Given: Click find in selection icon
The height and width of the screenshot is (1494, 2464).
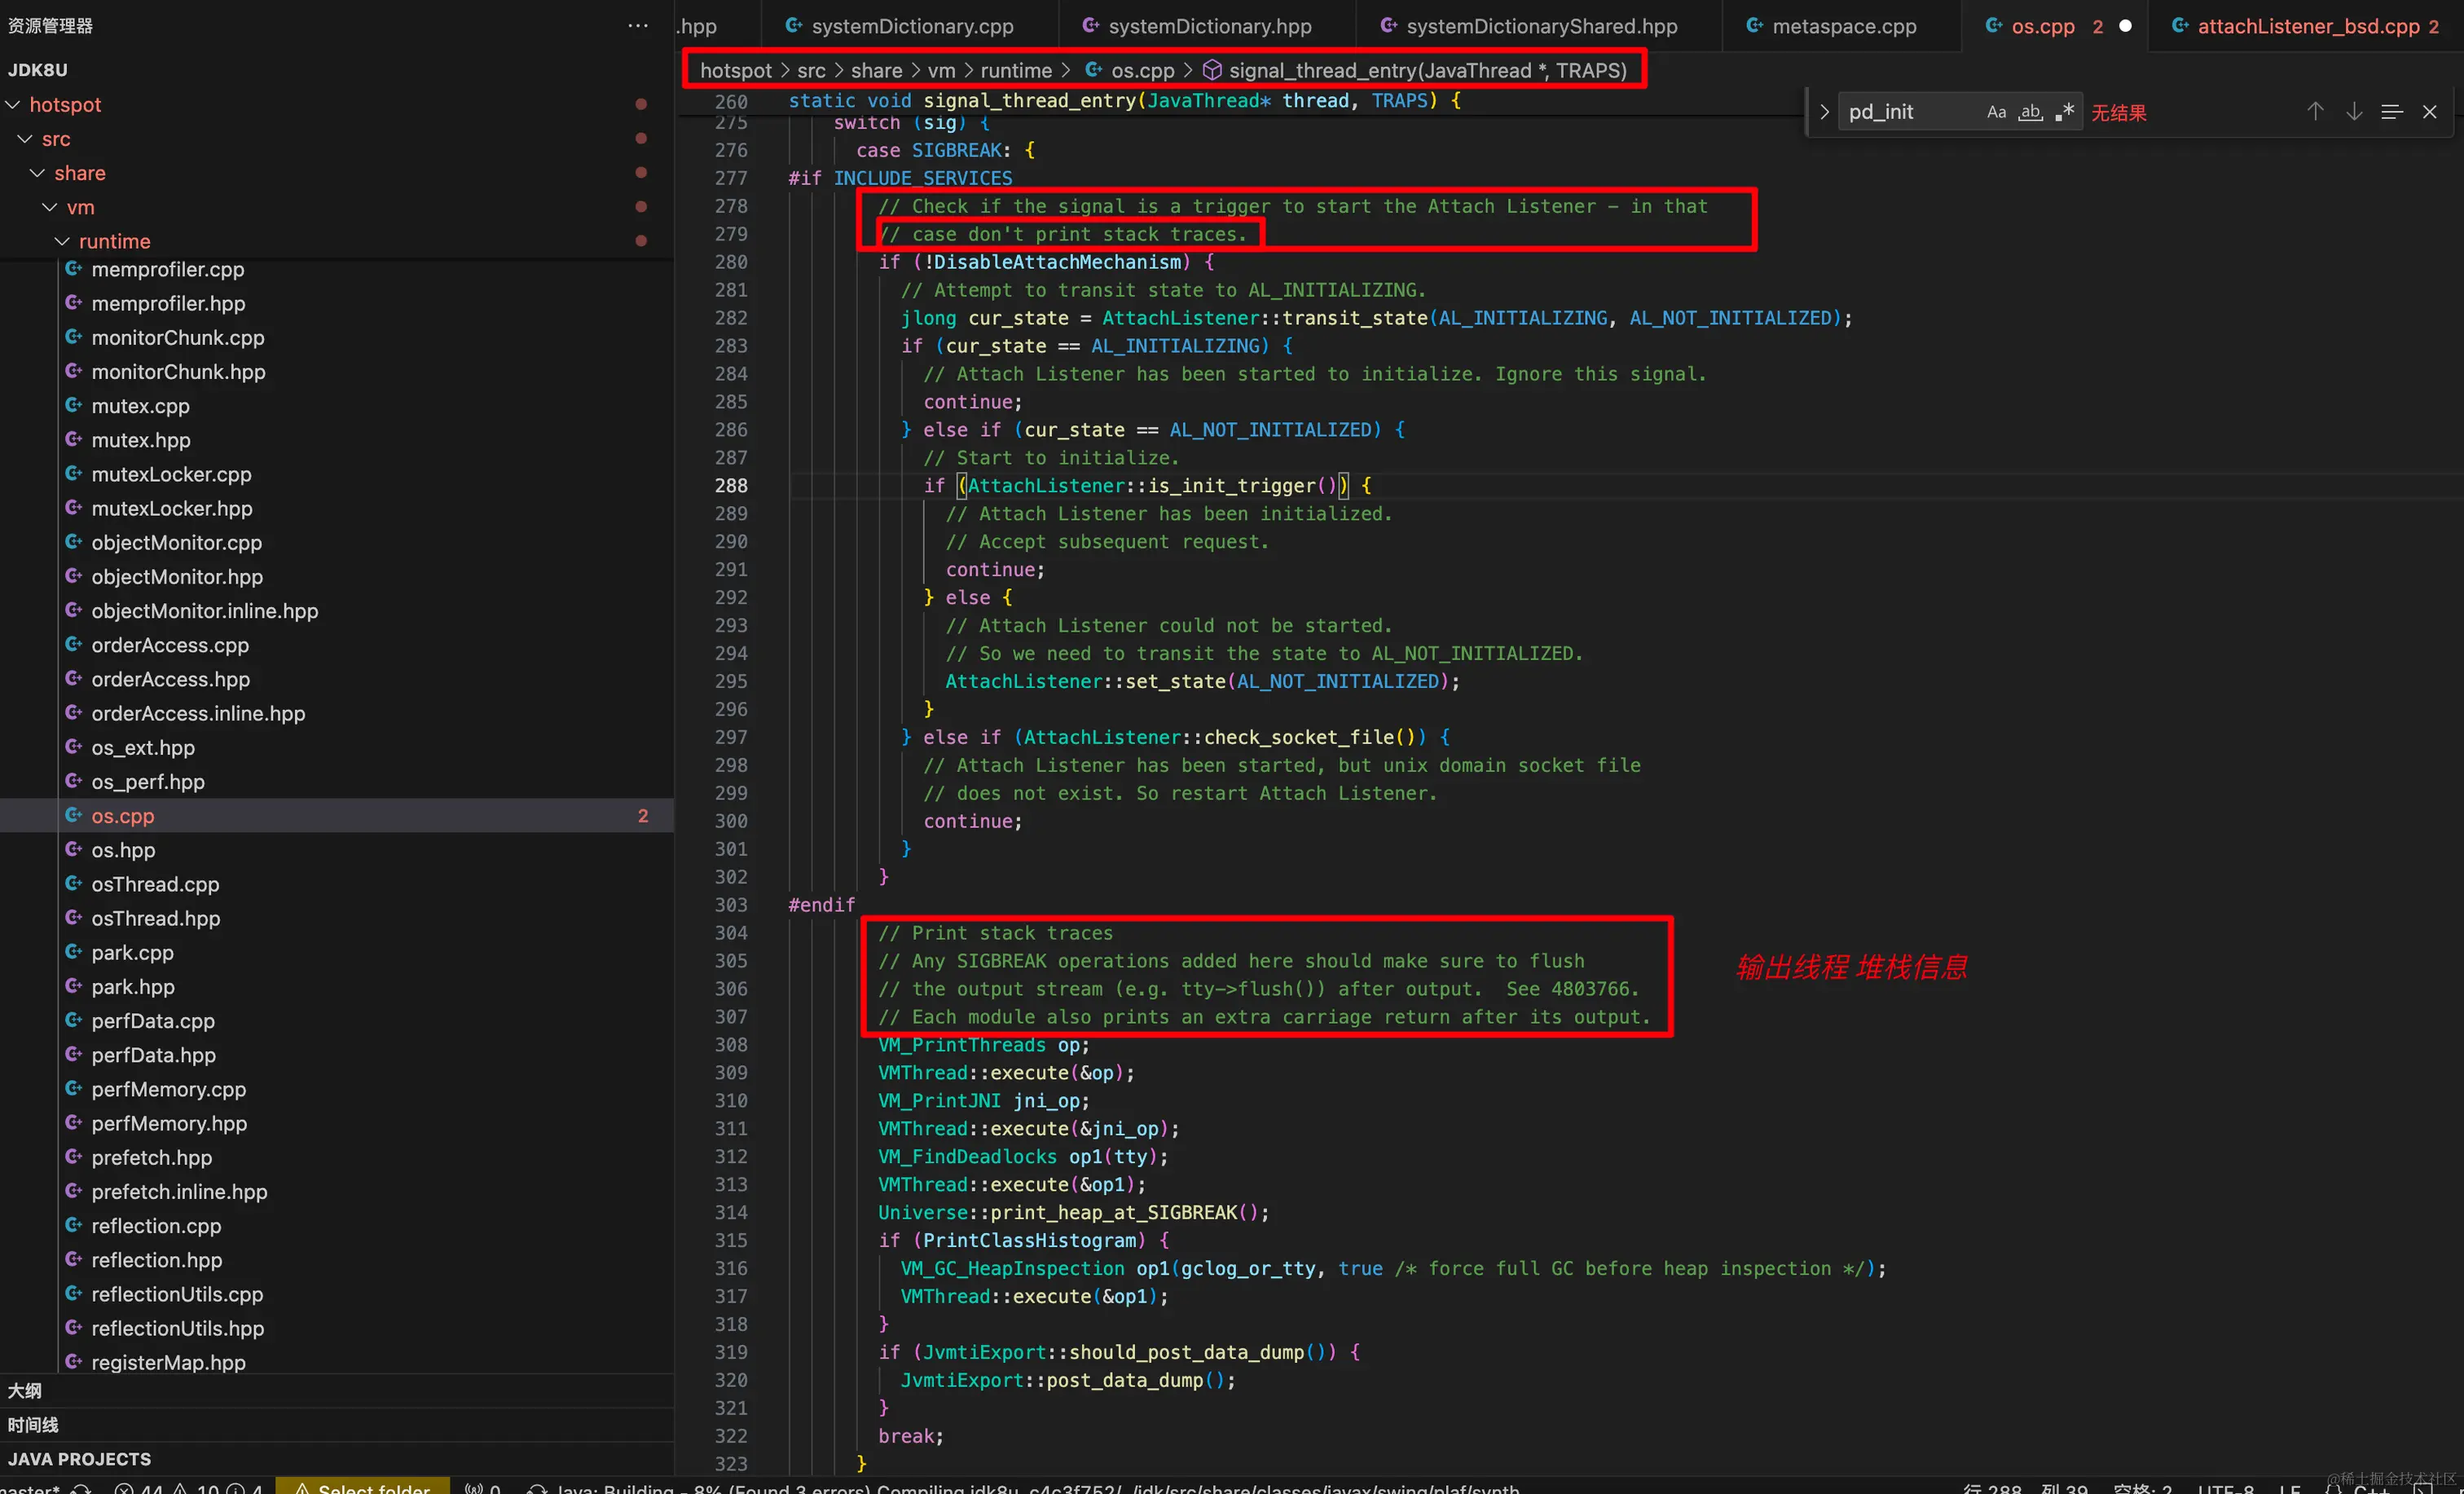Looking at the screenshot, I should click(x=2391, y=112).
